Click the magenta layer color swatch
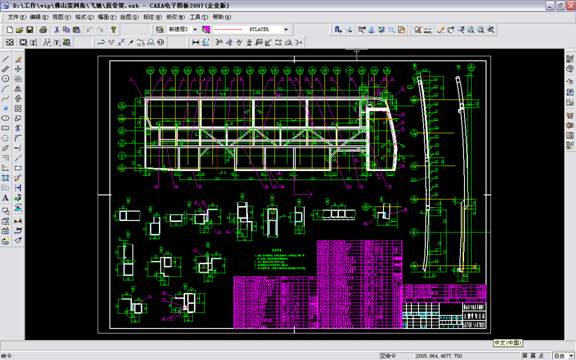Image resolution: width=576 pixels, height=360 pixels. [206, 29]
